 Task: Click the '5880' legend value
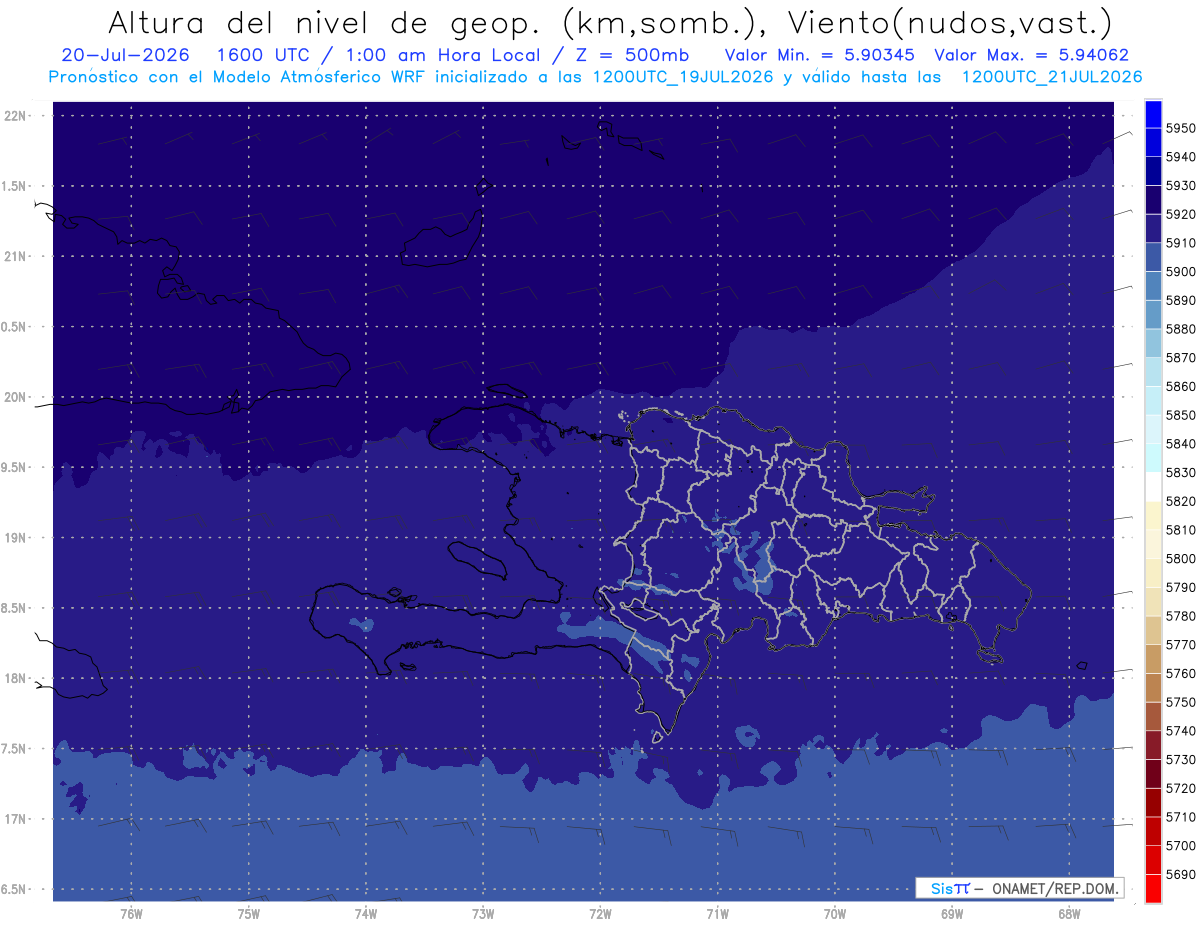tap(1180, 329)
